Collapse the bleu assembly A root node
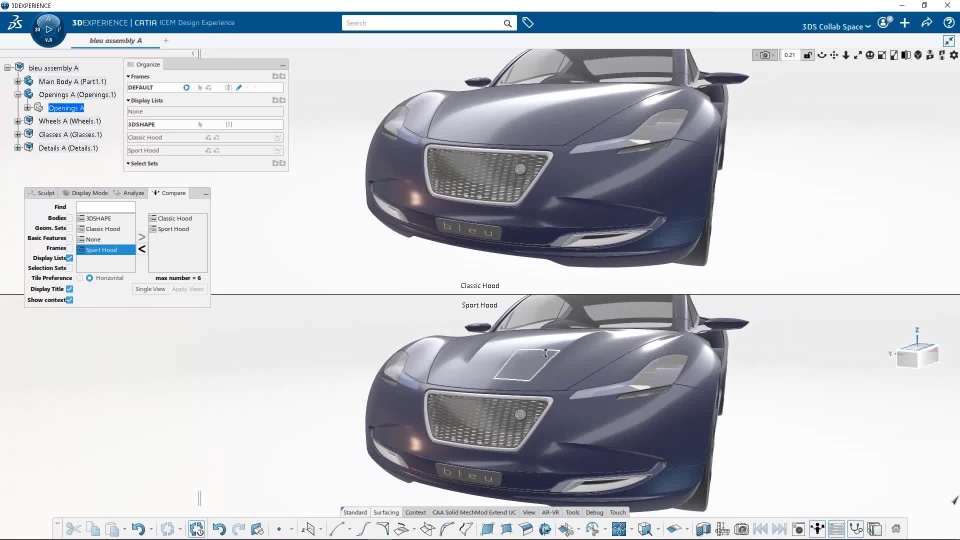The width and height of the screenshot is (960, 540). click(x=7, y=68)
